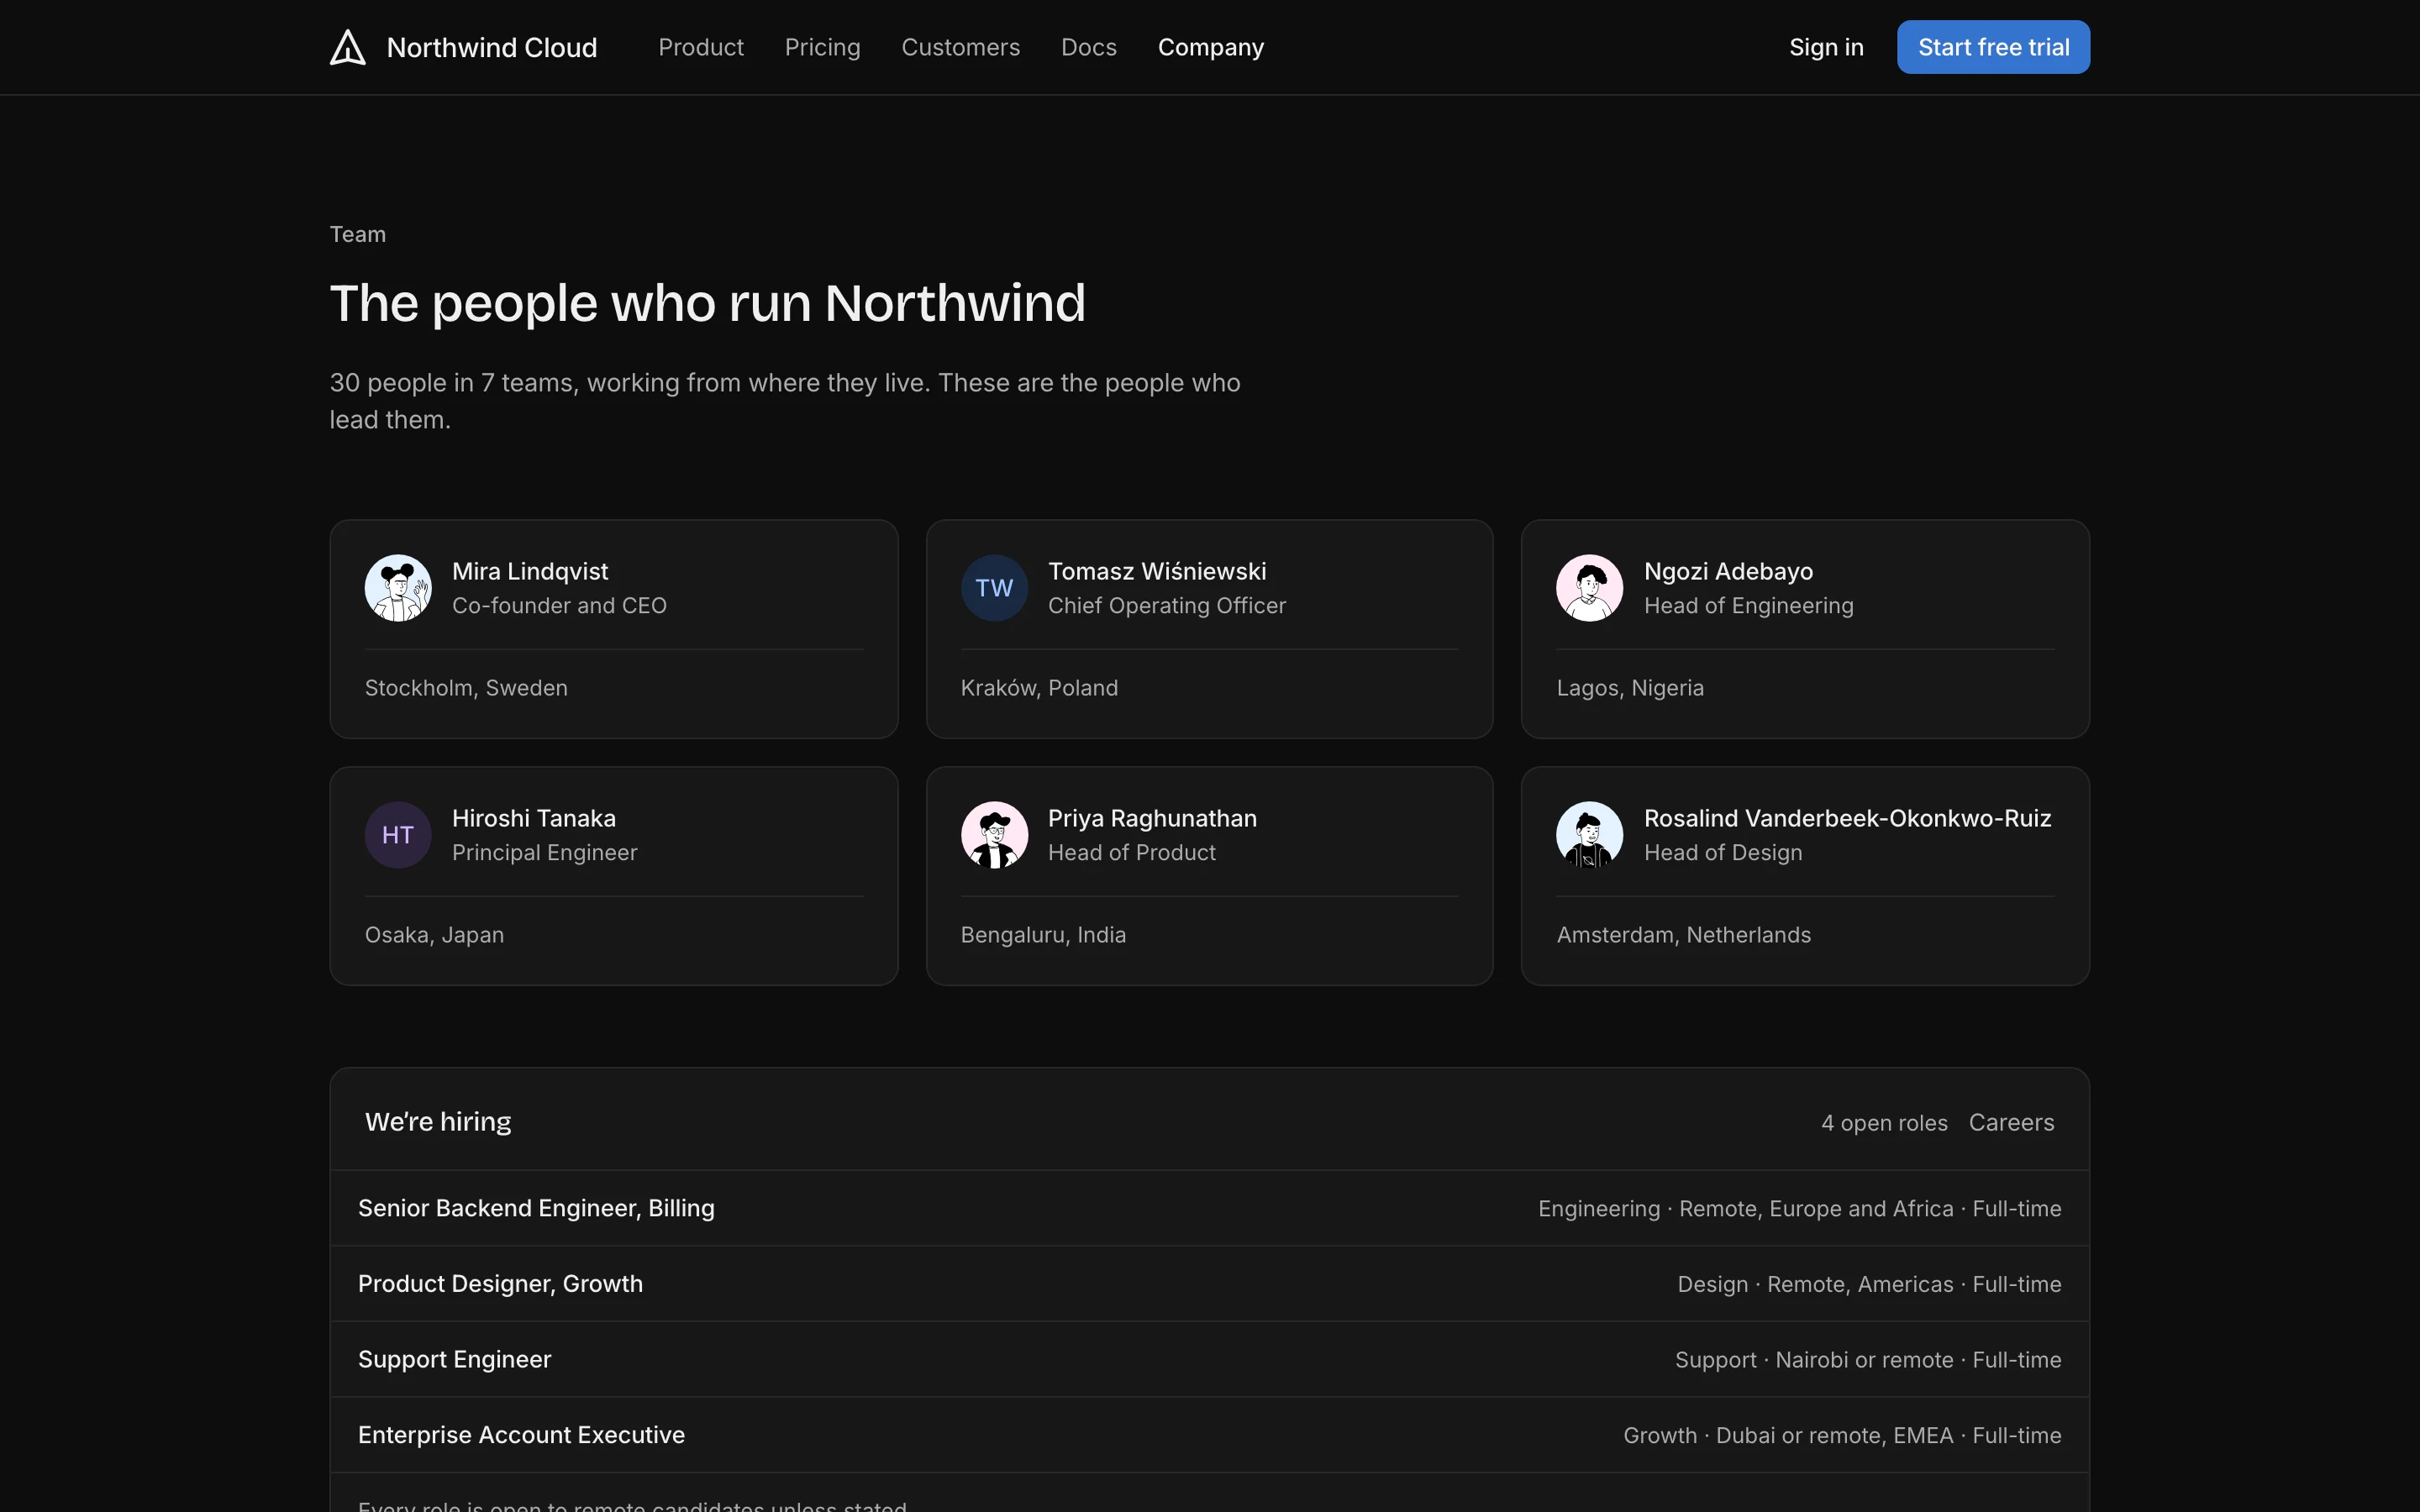The height and width of the screenshot is (1512, 2420).
Task: Click the Osaka, Japan location
Action: (434, 935)
